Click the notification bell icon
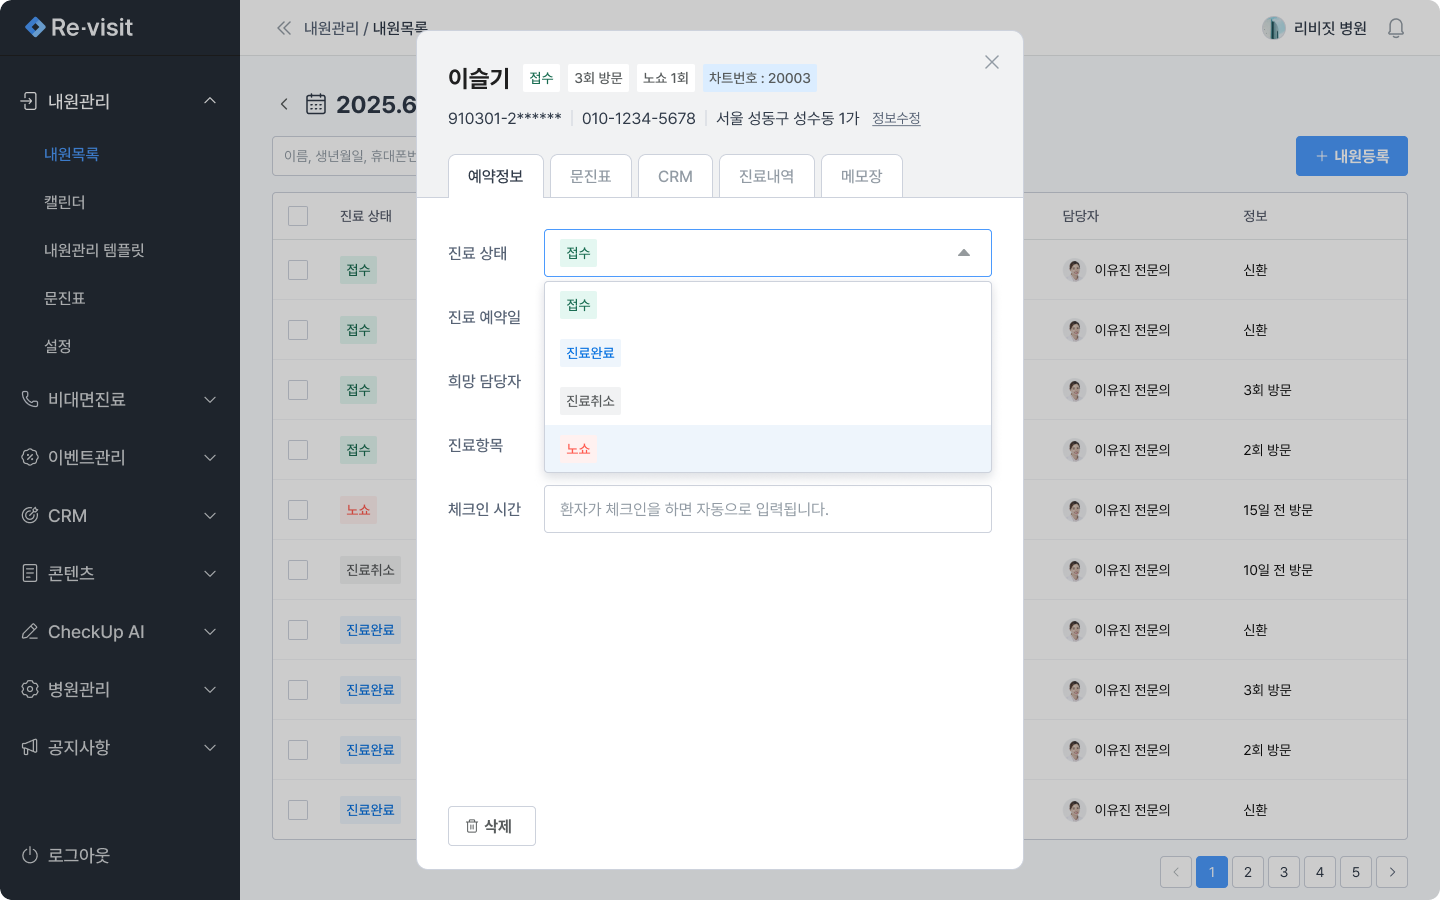1440x900 pixels. (x=1396, y=28)
